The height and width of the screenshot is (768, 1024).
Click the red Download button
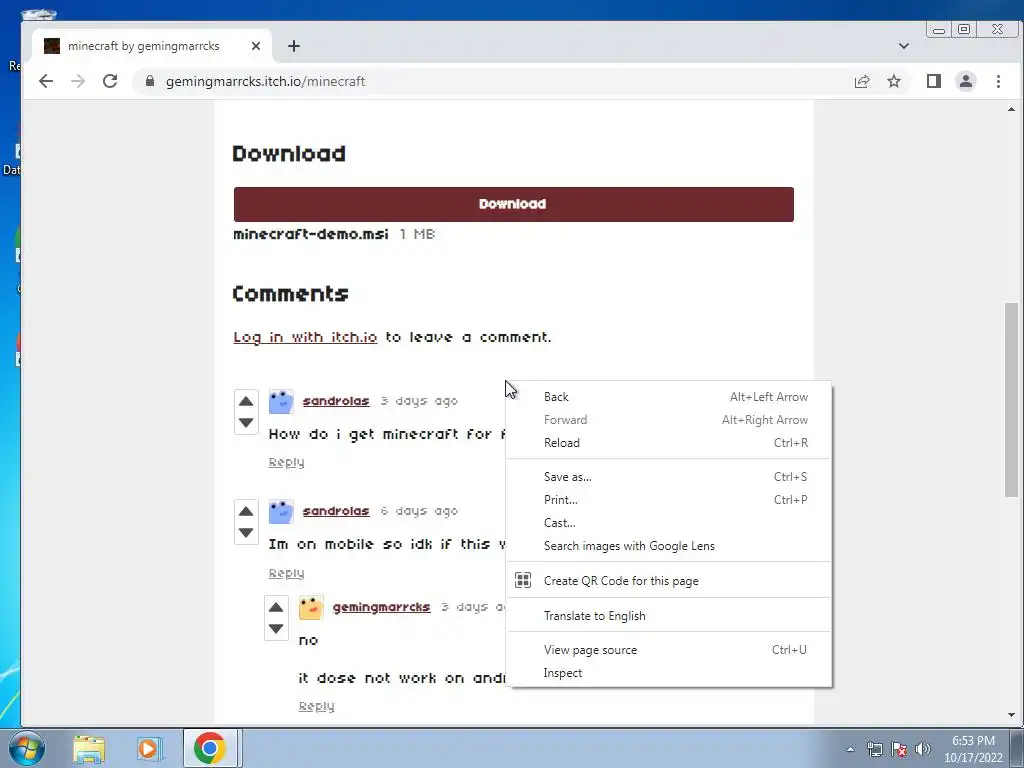513,204
